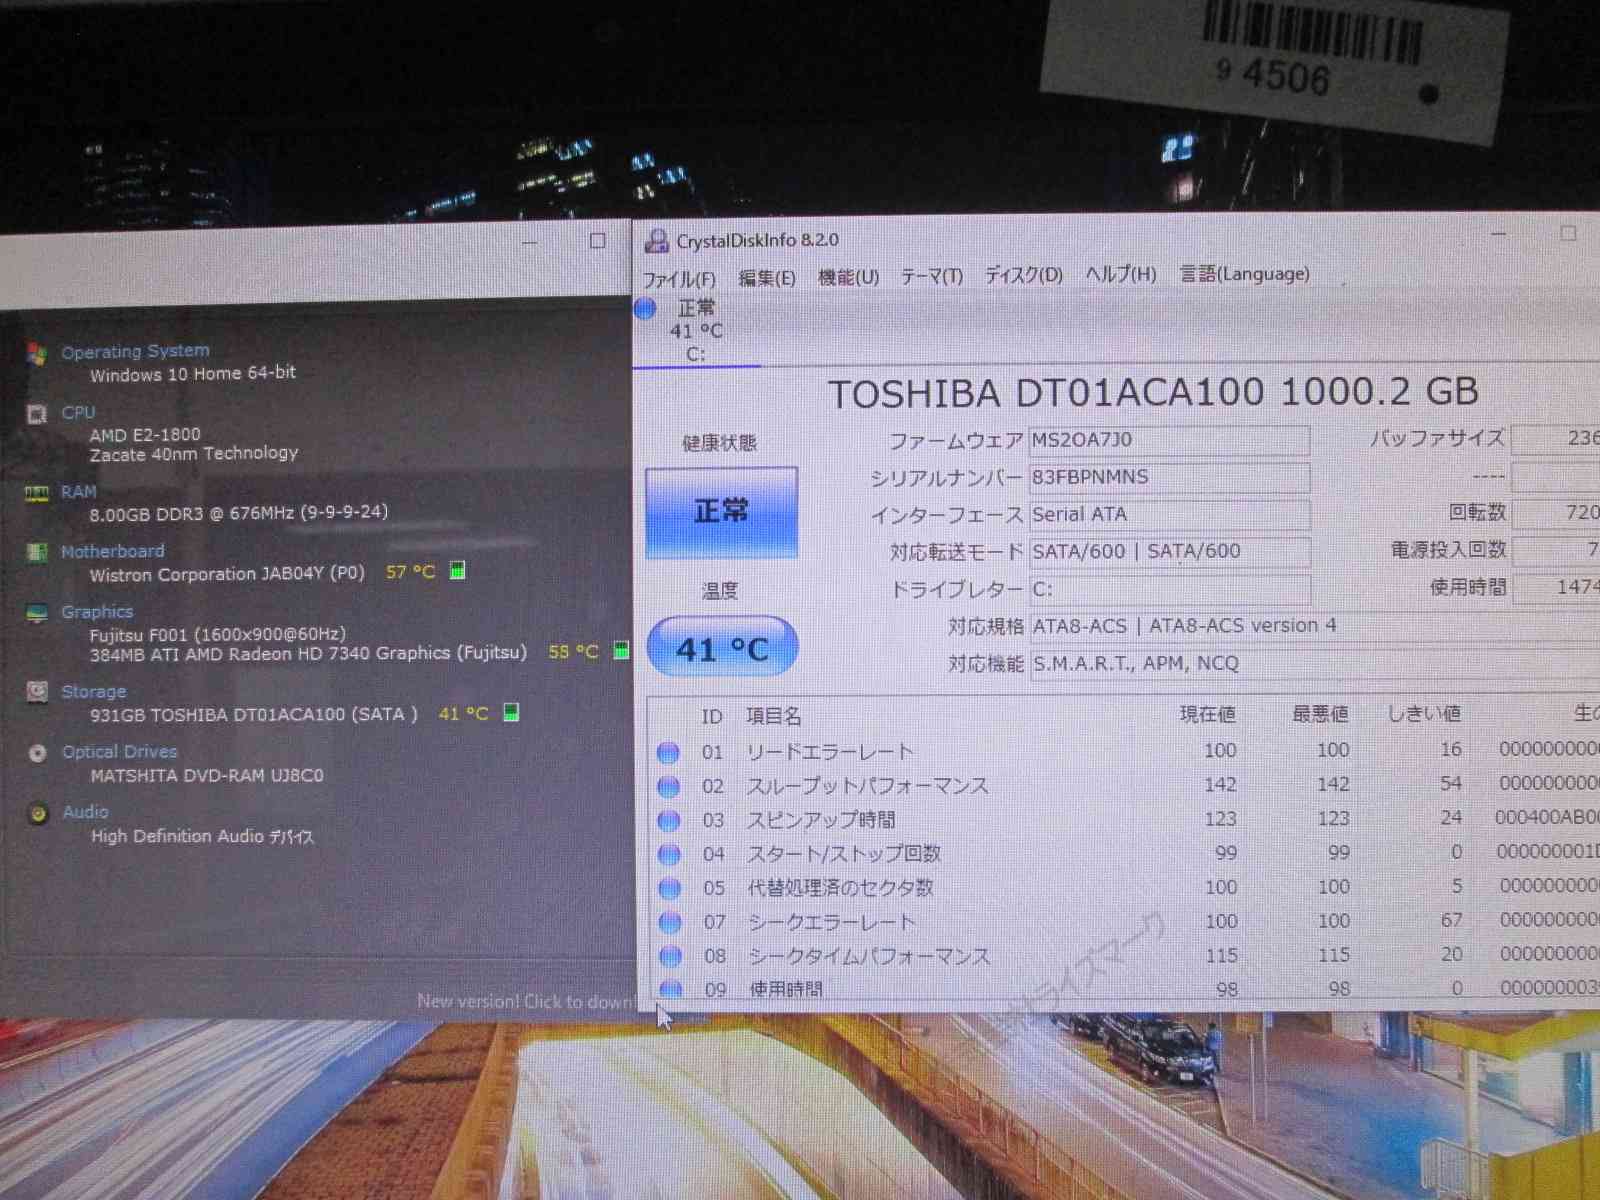Open the Storage section link
1600x1200 pixels.
(94, 692)
